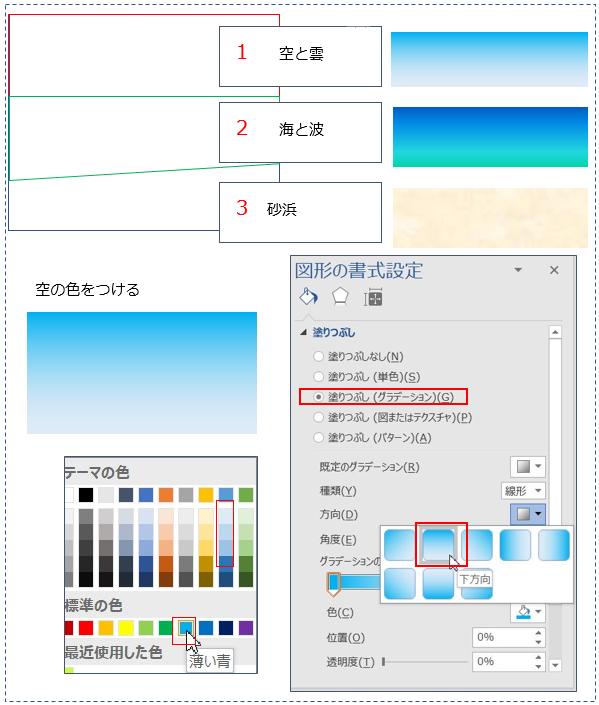Screen dimensions: 599x705
Task: Click the 海と波 label box
Action: tap(300, 132)
